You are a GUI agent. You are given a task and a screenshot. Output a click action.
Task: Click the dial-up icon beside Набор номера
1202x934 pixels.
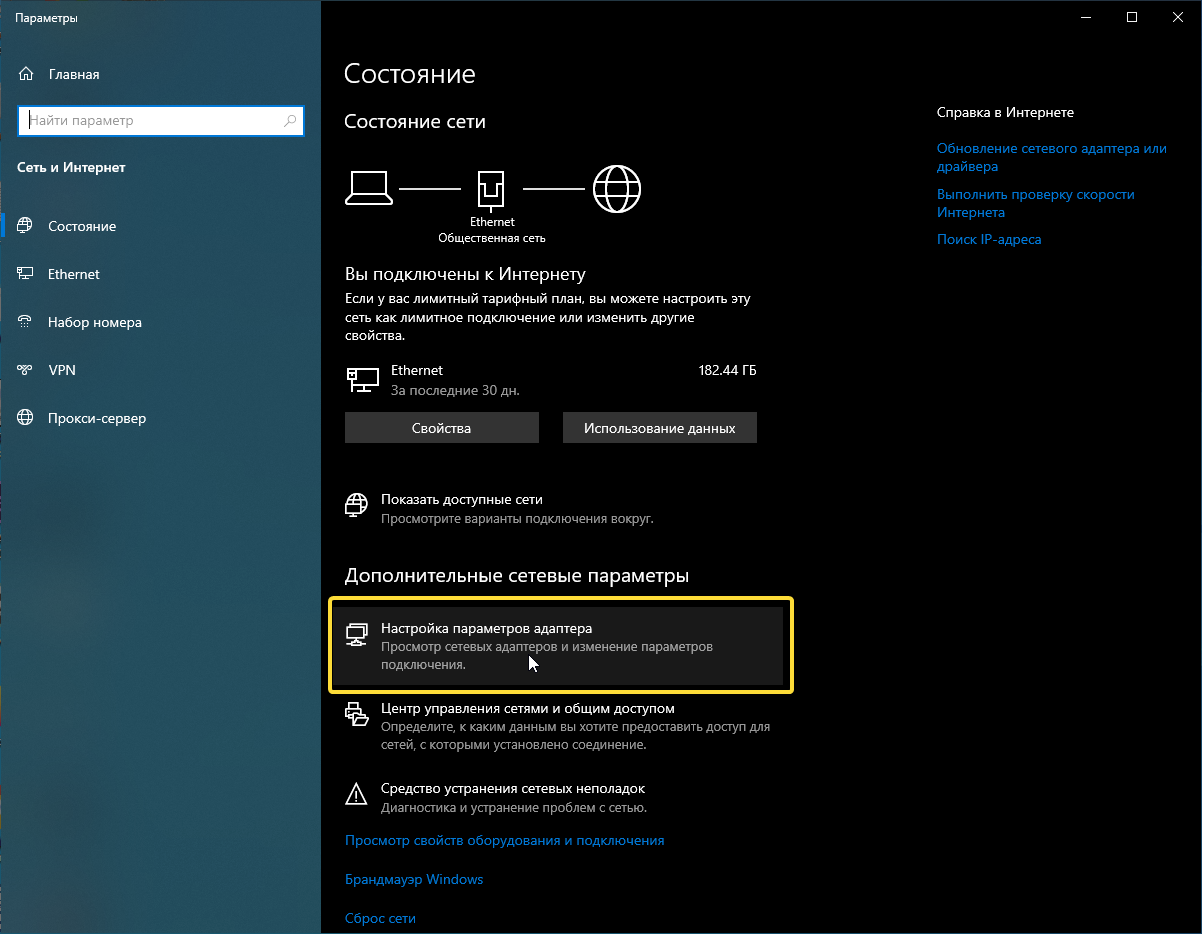(x=26, y=322)
